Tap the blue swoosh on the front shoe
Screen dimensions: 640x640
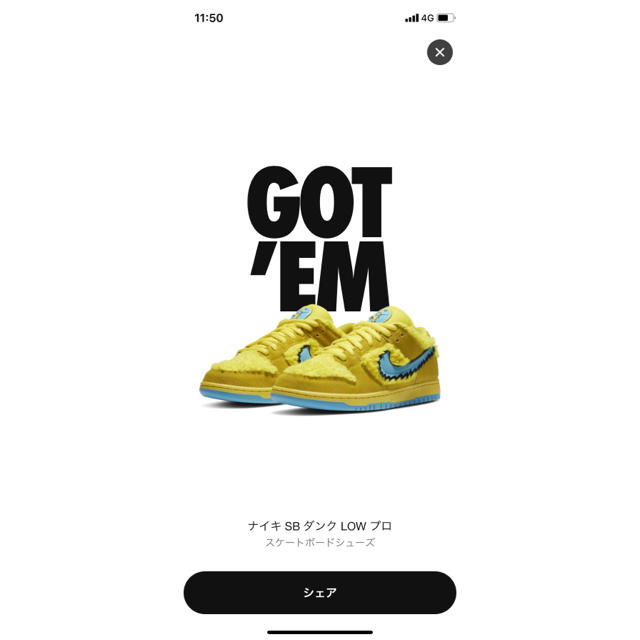[x=404, y=363]
